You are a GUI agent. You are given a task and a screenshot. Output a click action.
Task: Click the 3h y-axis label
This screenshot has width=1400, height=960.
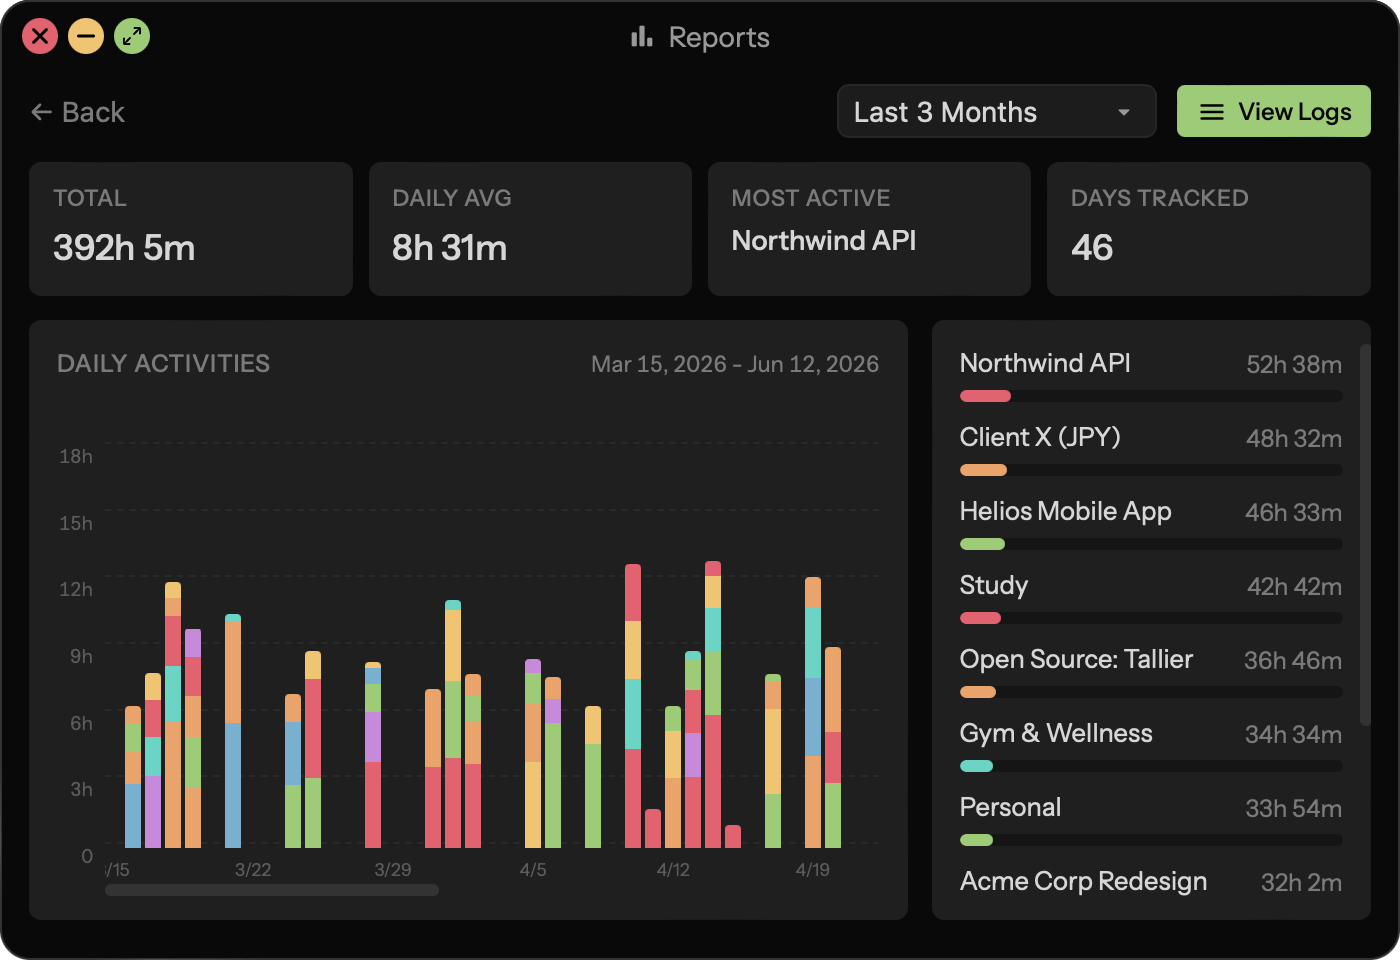click(x=81, y=790)
